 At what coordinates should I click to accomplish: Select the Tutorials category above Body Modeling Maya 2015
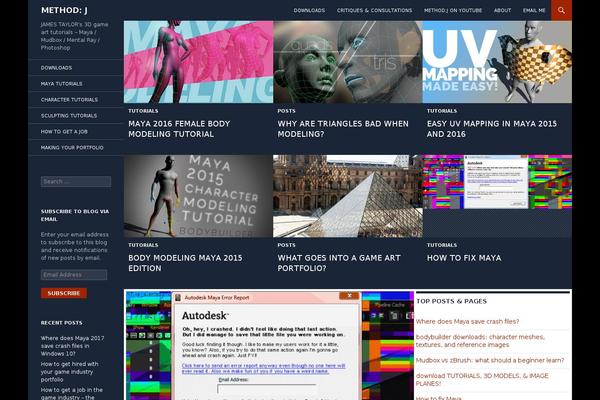pyautogui.click(x=143, y=245)
